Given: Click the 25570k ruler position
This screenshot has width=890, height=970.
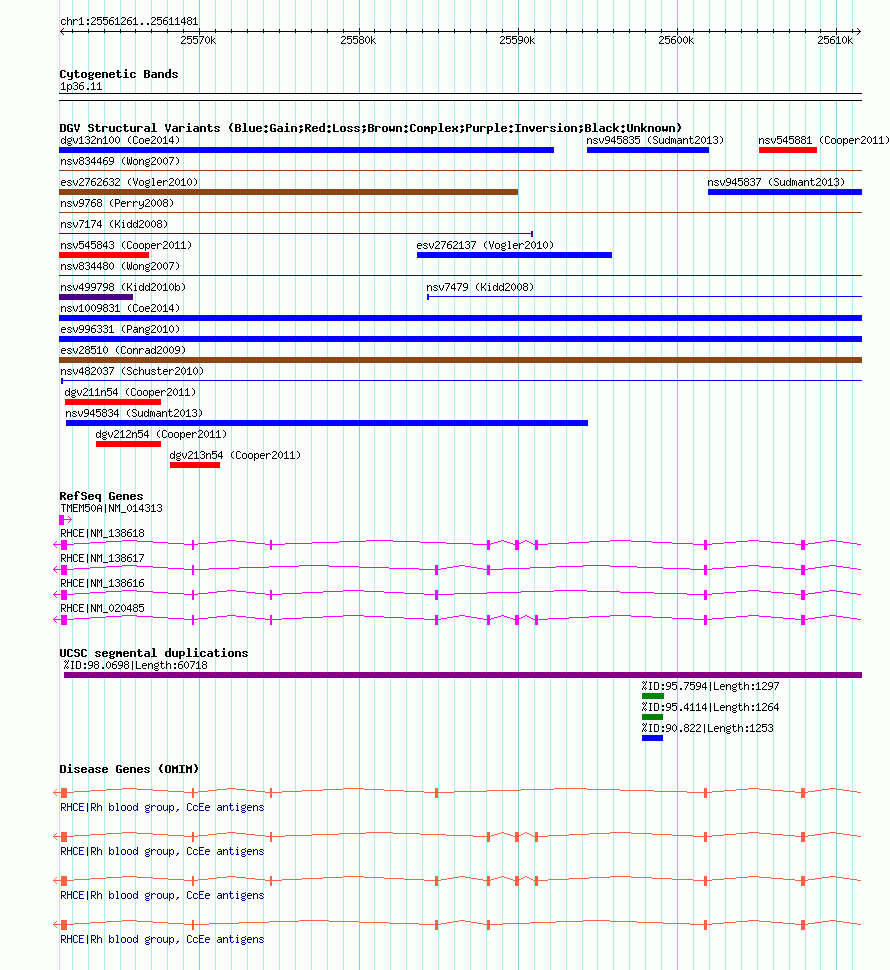Looking at the screenshot, I should coord(199,40).
